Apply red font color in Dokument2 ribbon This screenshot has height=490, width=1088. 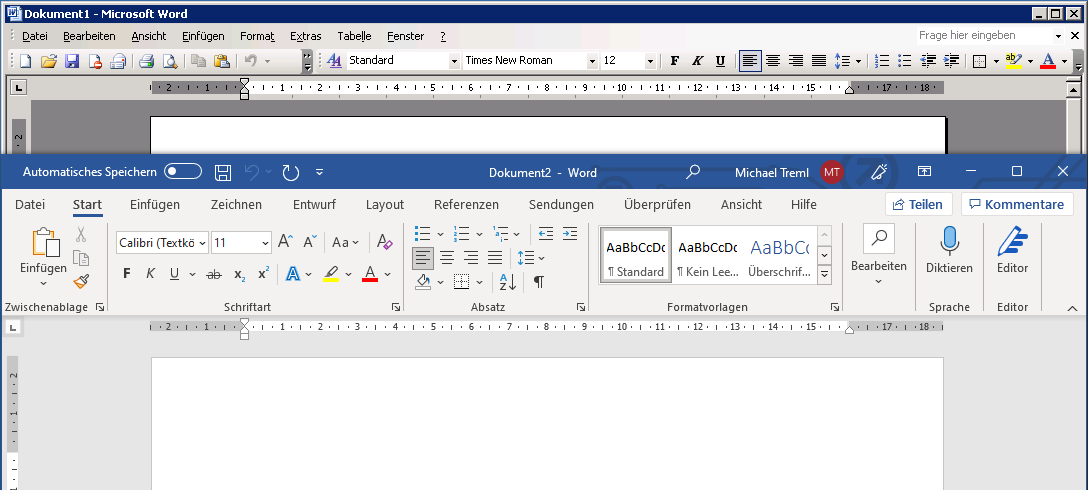[x=370, y=274]
